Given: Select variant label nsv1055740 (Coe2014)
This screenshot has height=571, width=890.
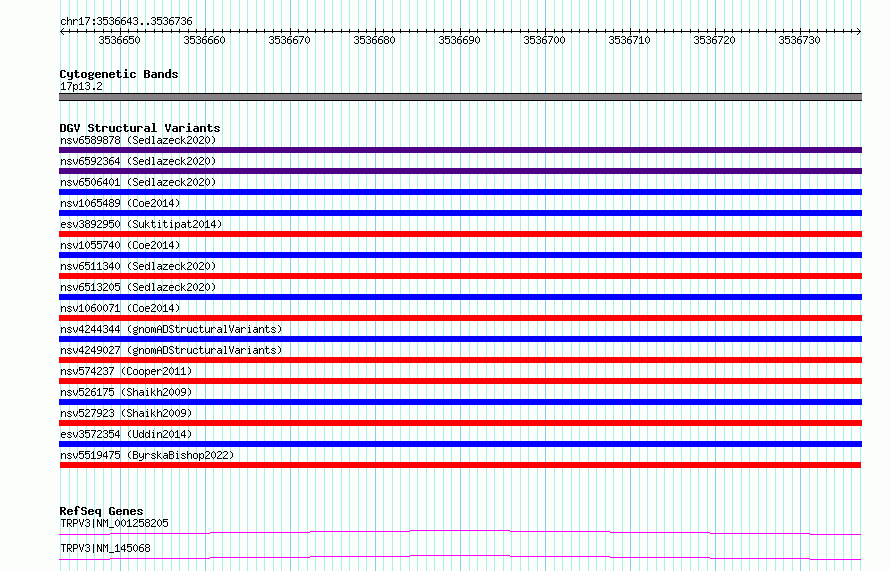Looking at the screenshot, I should click(x=120, y=245).
